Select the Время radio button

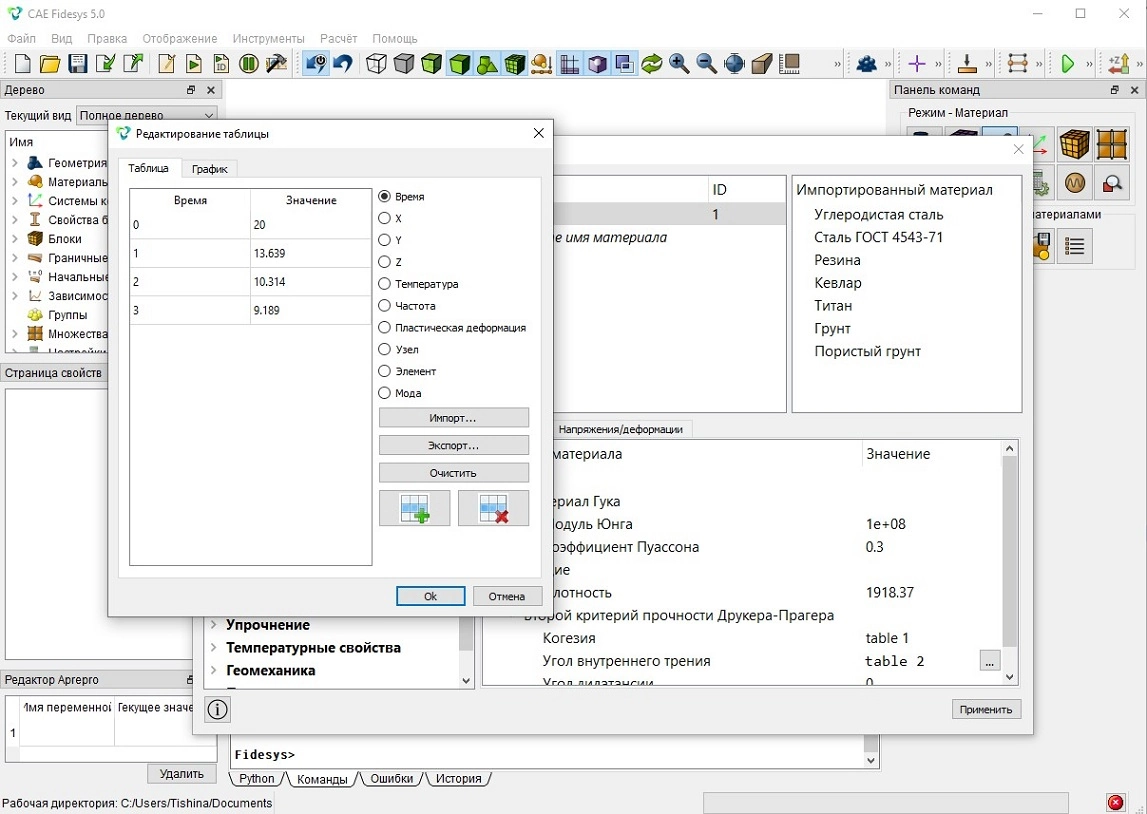[384, 197]
